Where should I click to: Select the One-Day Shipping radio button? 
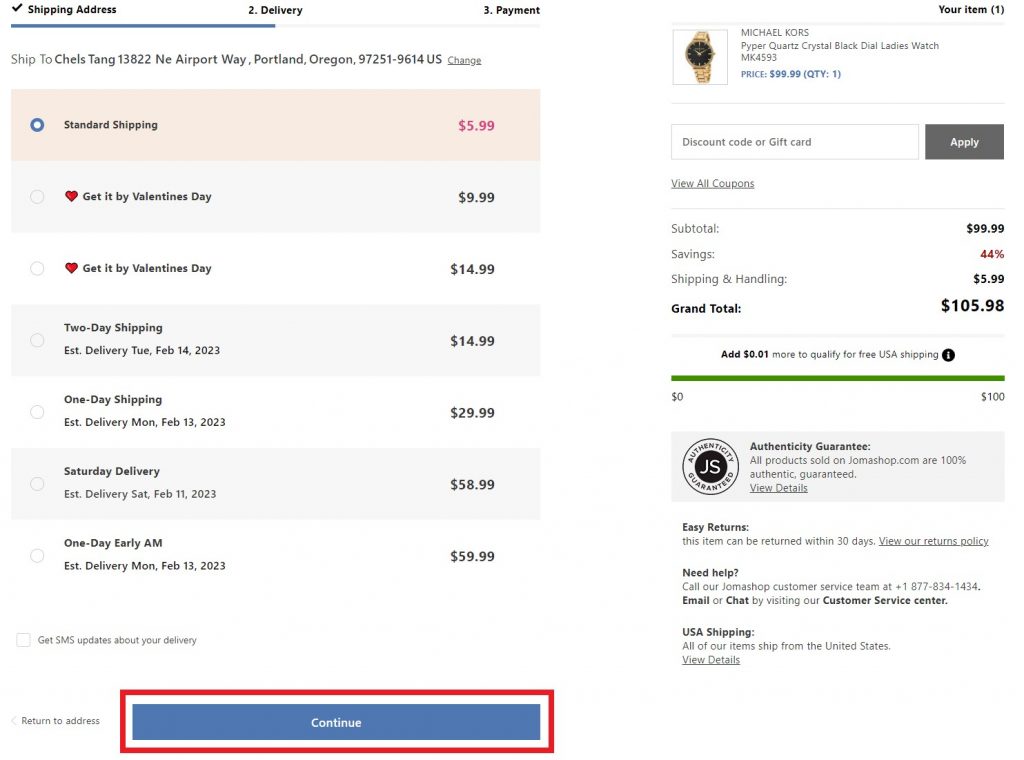tap(37, 412)
